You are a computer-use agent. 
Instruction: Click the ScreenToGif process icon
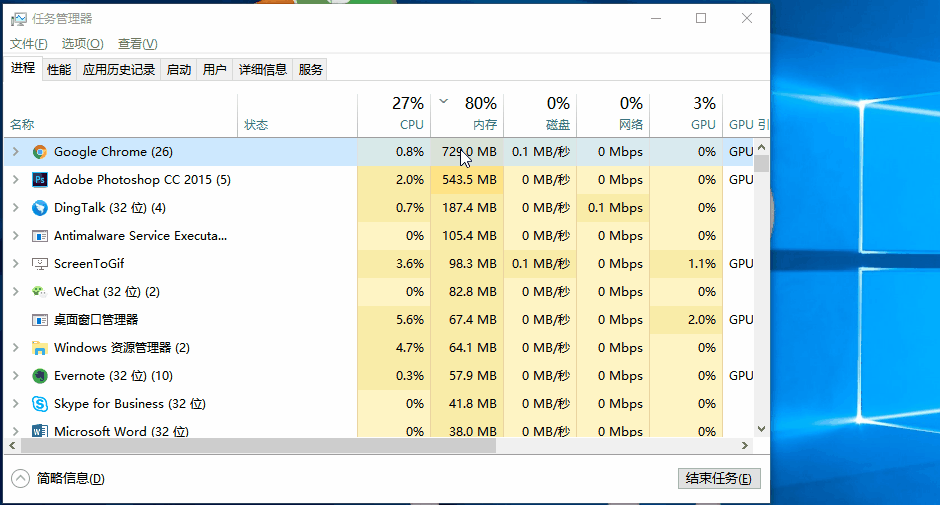[40, 264]
